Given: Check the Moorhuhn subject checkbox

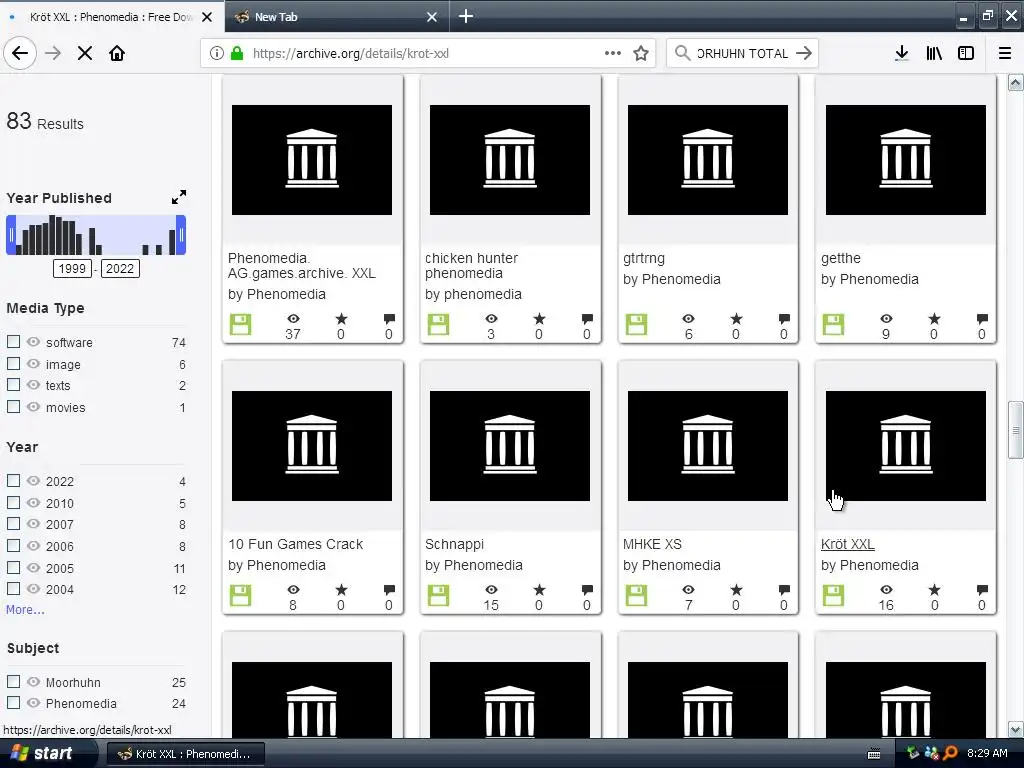Looking at the screenshot, I should point(13,681).
